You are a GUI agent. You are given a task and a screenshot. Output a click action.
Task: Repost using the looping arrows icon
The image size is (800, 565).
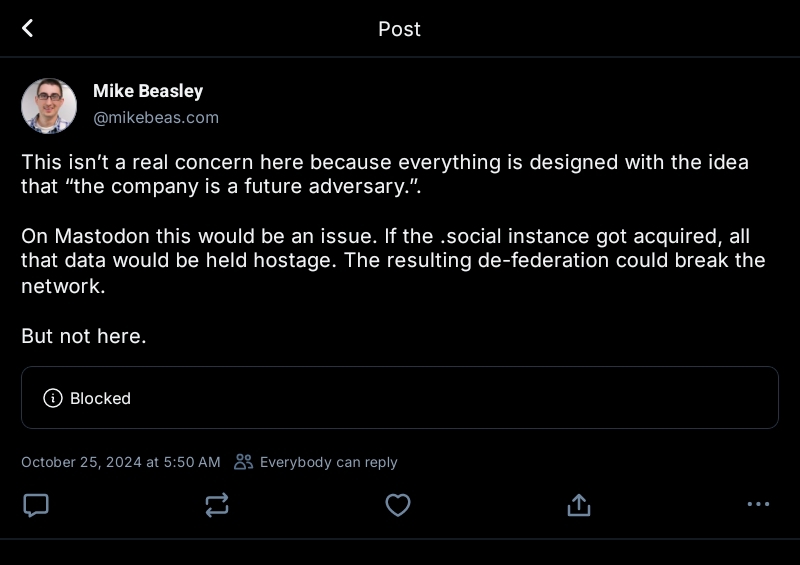(x=217, y=505)
